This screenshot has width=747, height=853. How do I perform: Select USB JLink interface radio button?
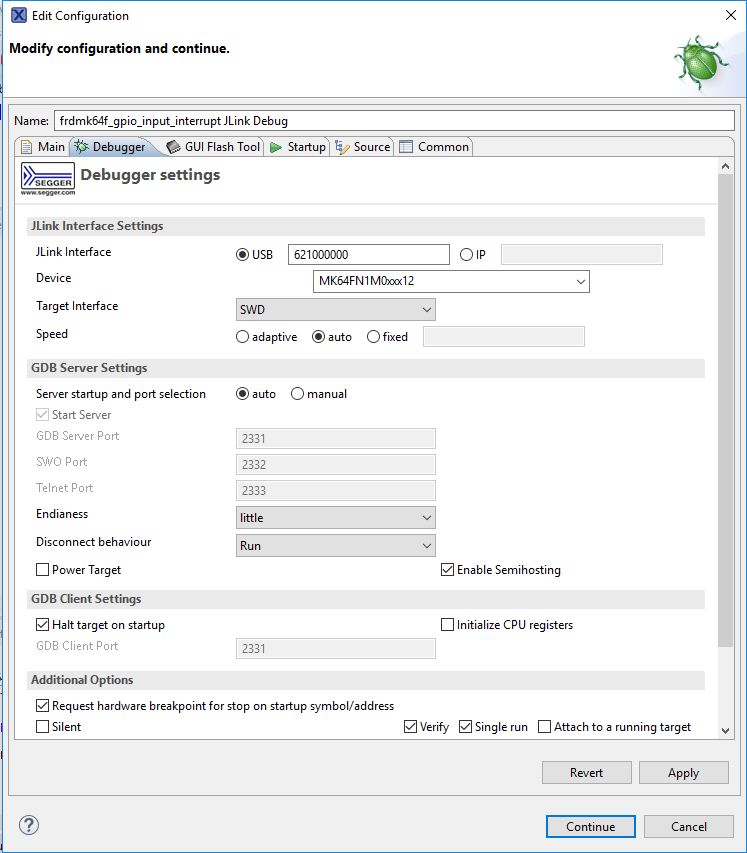tap(242, 255)
